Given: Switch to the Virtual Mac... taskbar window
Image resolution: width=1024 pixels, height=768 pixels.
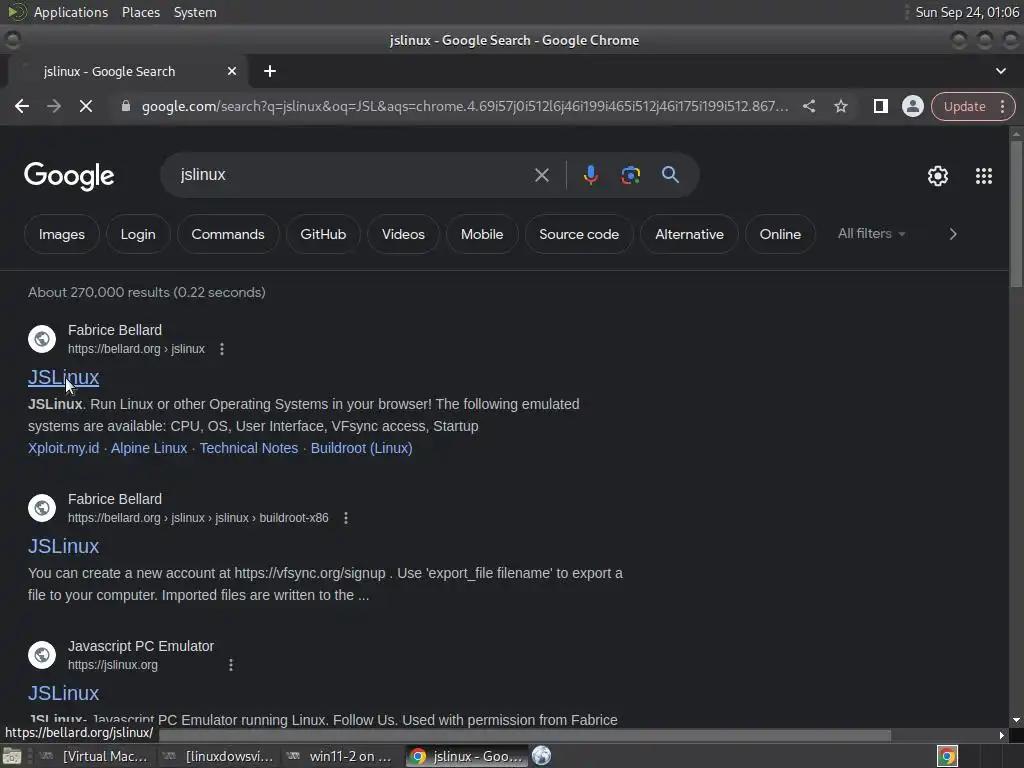Looking at the screenshot, I should point(93,756).
